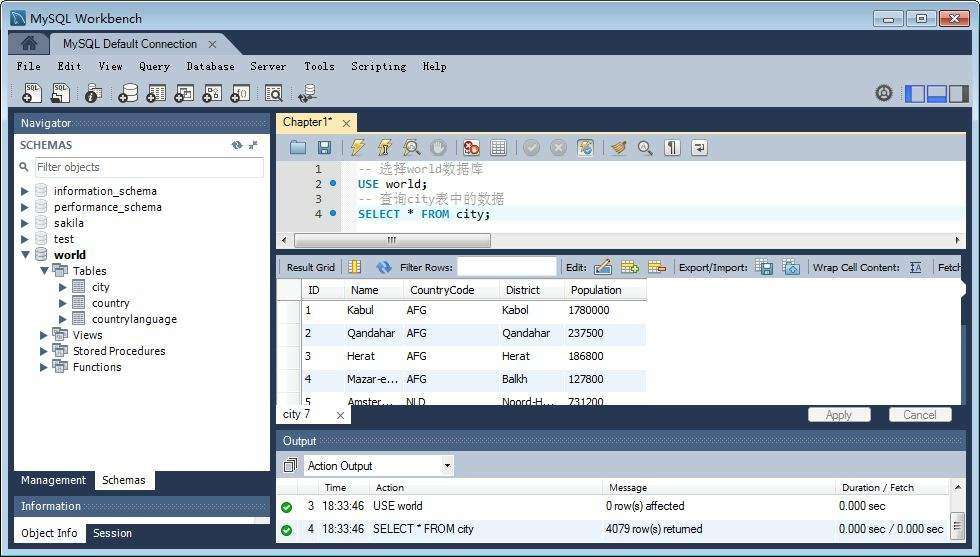Screen dimensions: 980x557
Task: Open the Action Output dropdown
Action: [x=379, y=466]
